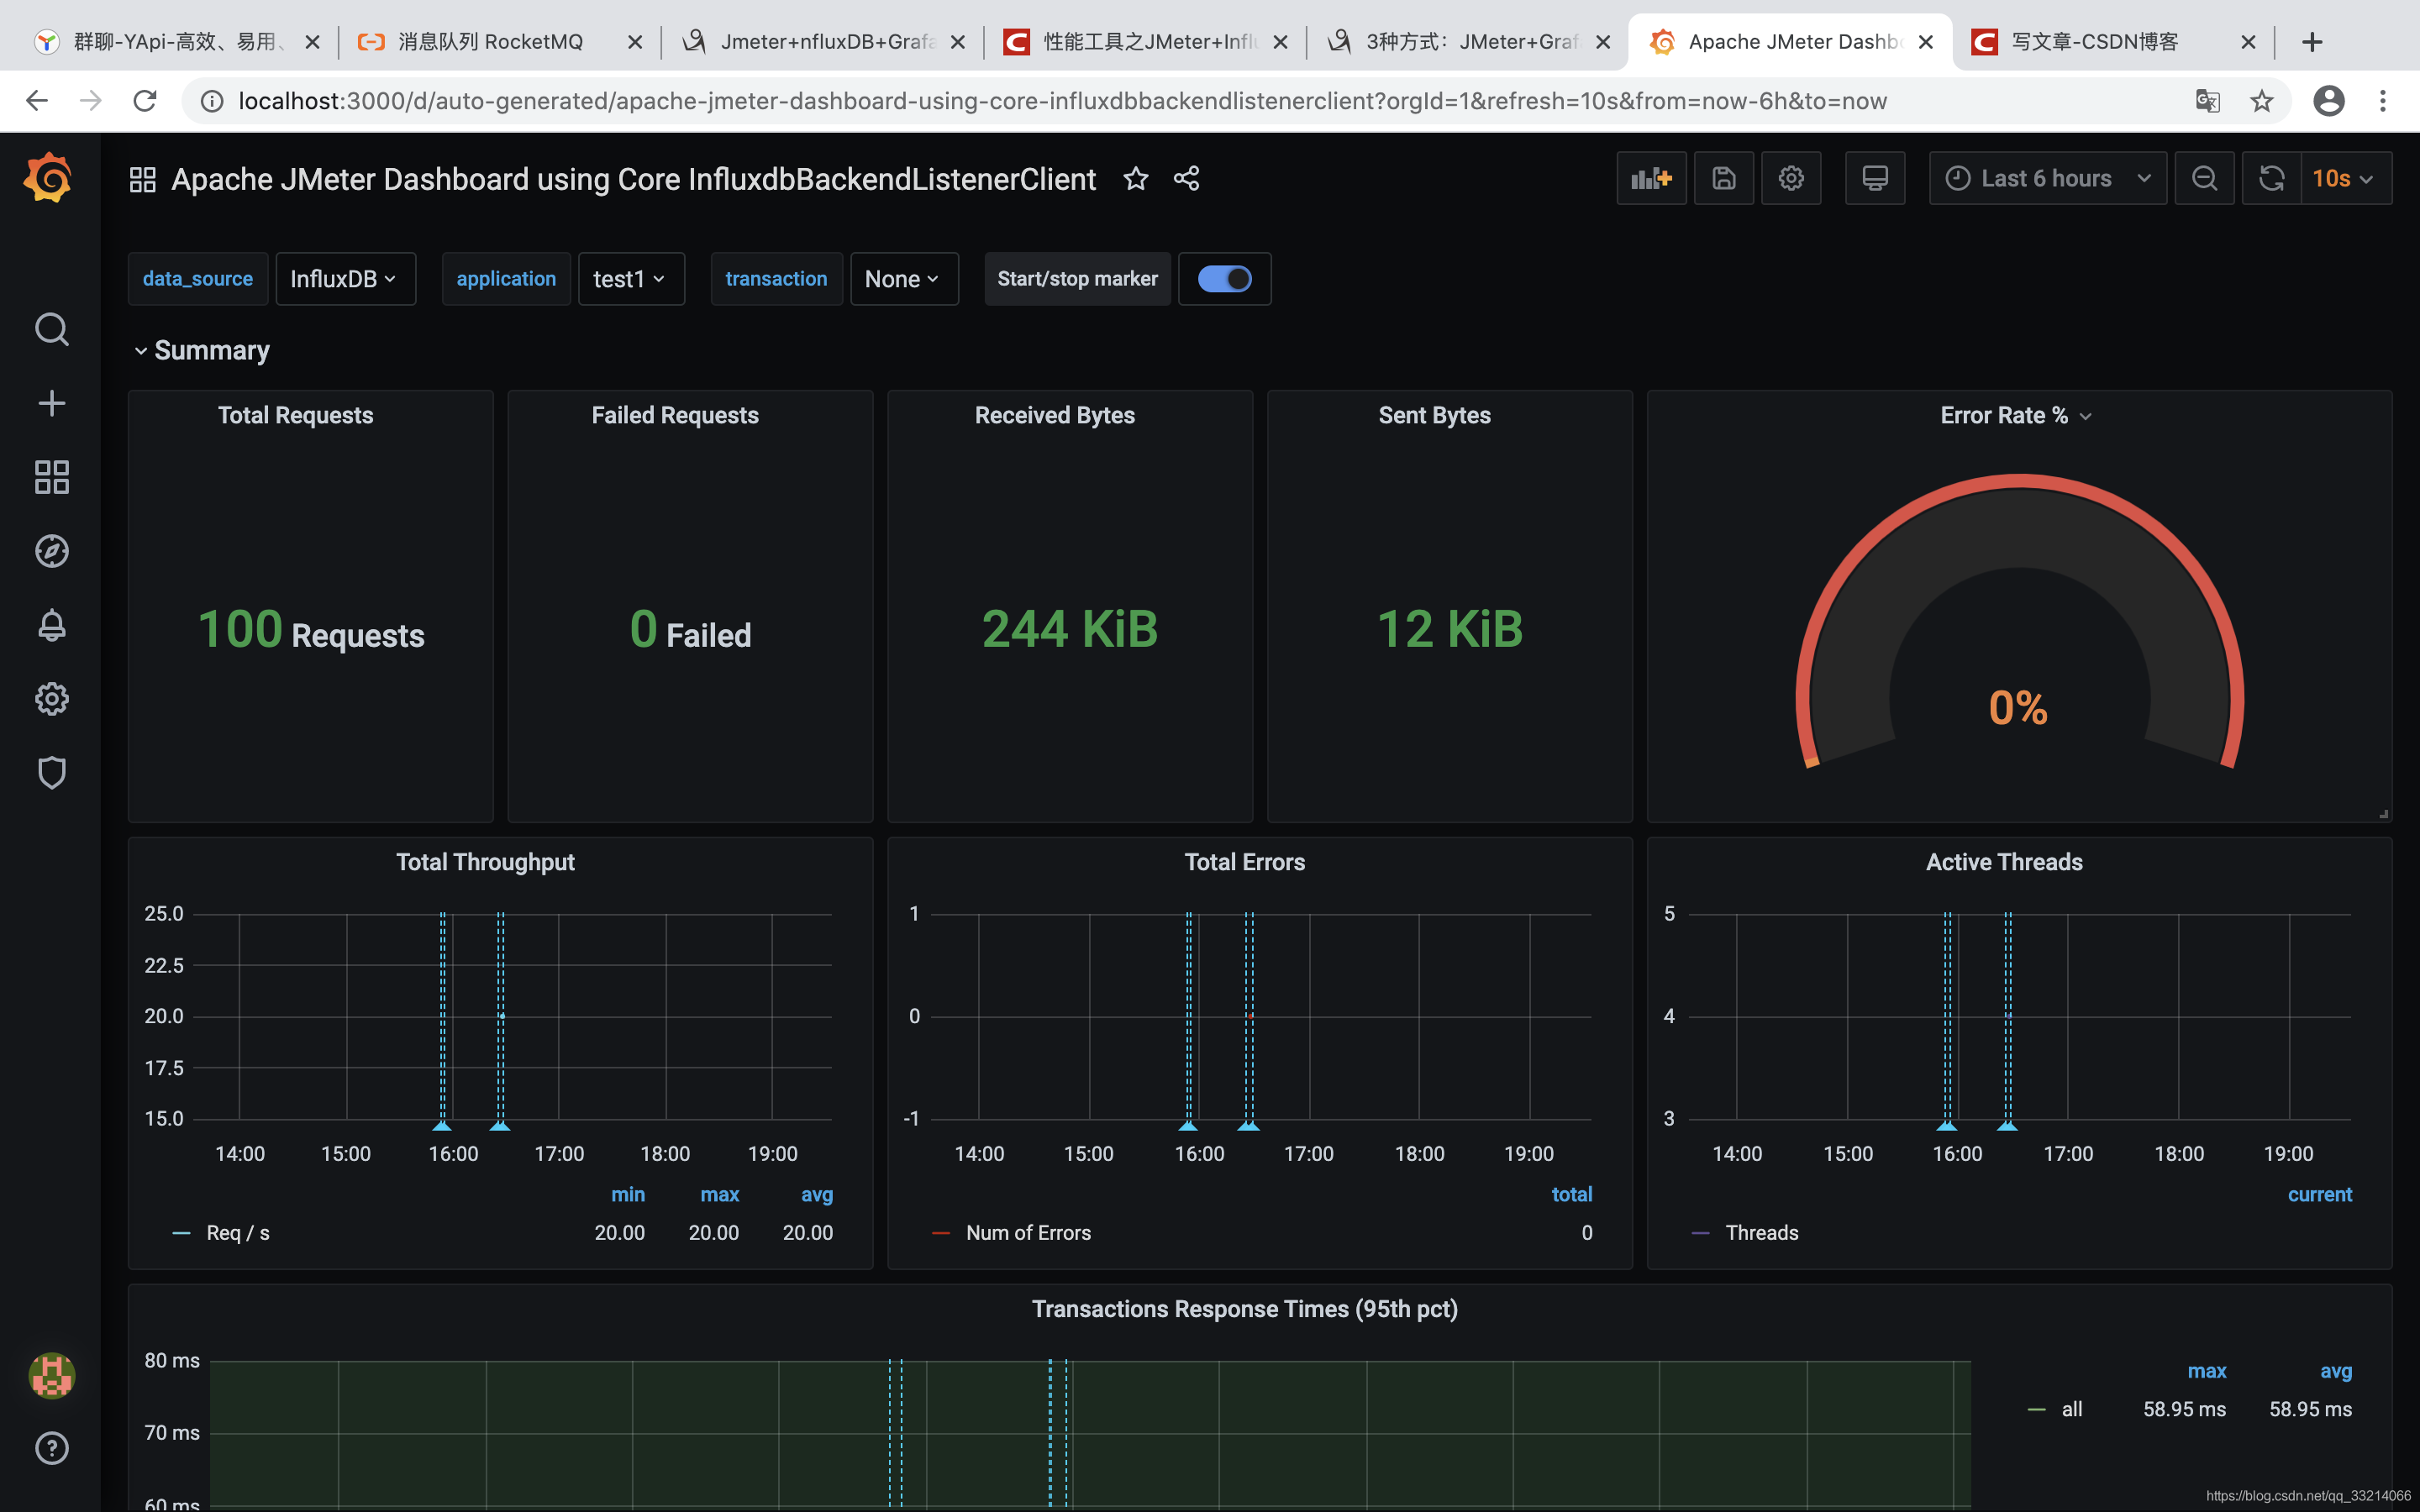Image resolution: width=2420 pixels, height=1512 pixels.
Task: Zoom out the time range
Action: click(x=2204, y=178)
